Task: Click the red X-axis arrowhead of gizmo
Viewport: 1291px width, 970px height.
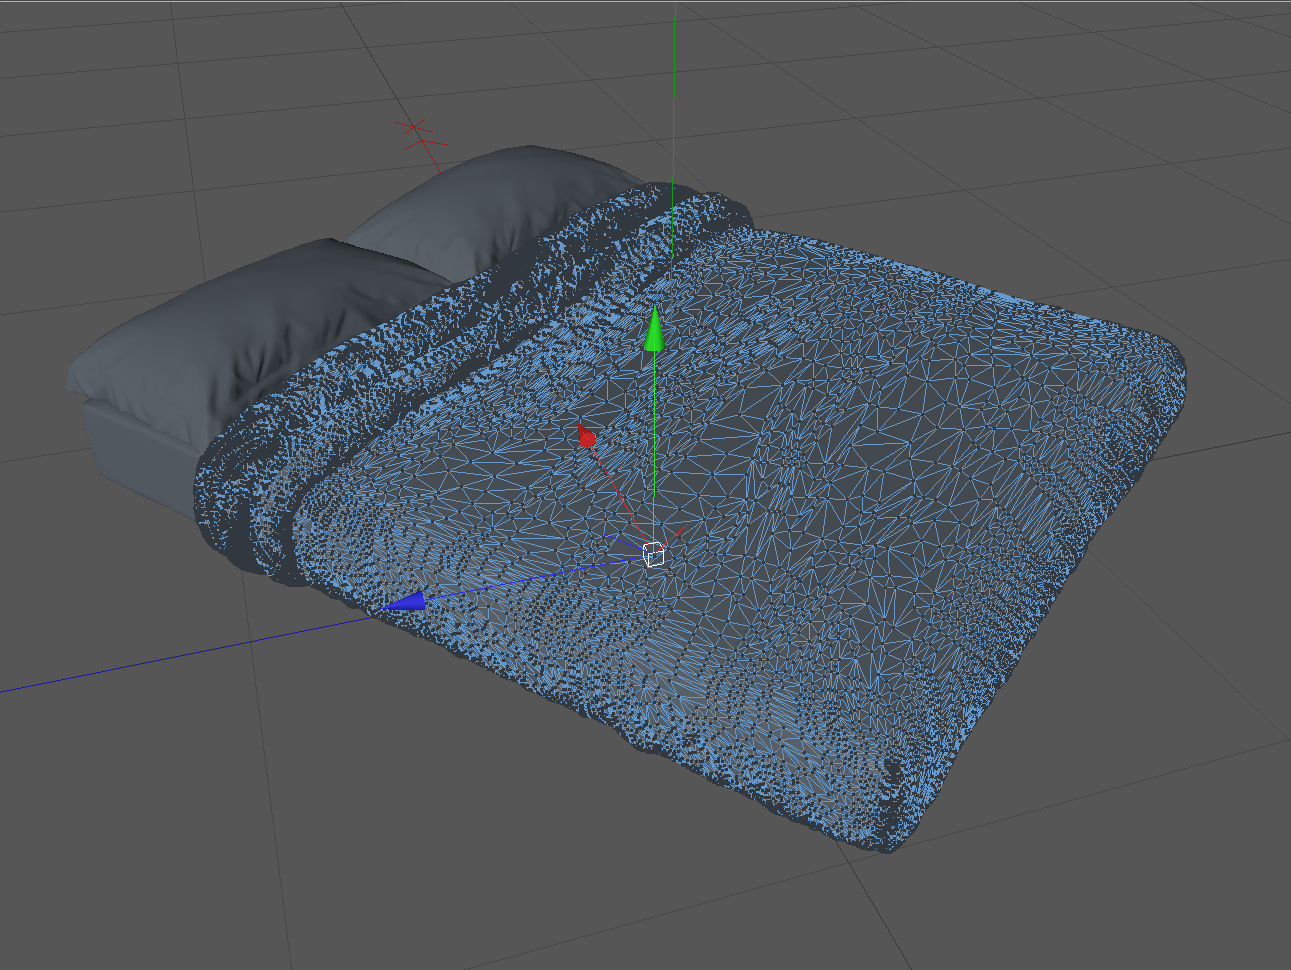Action: click(x=587, y=437)
